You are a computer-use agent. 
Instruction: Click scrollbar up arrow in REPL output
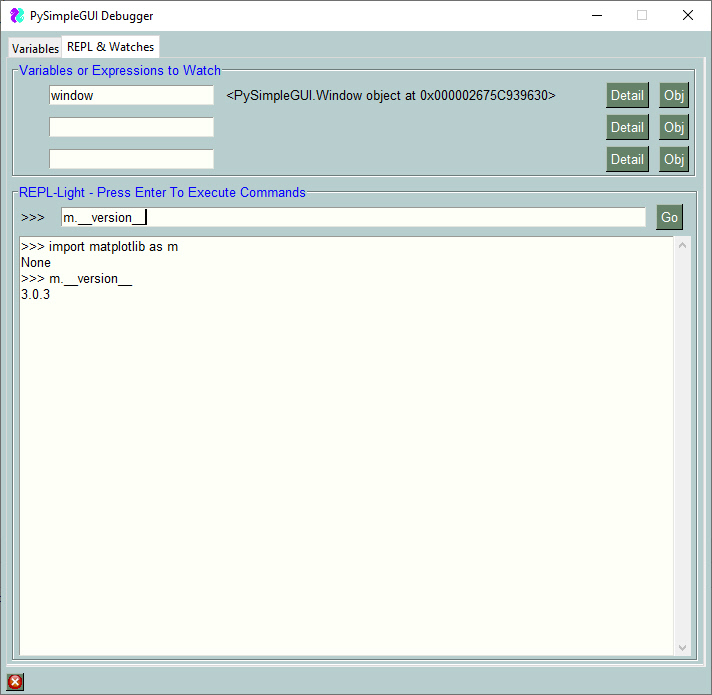[682, 246]
